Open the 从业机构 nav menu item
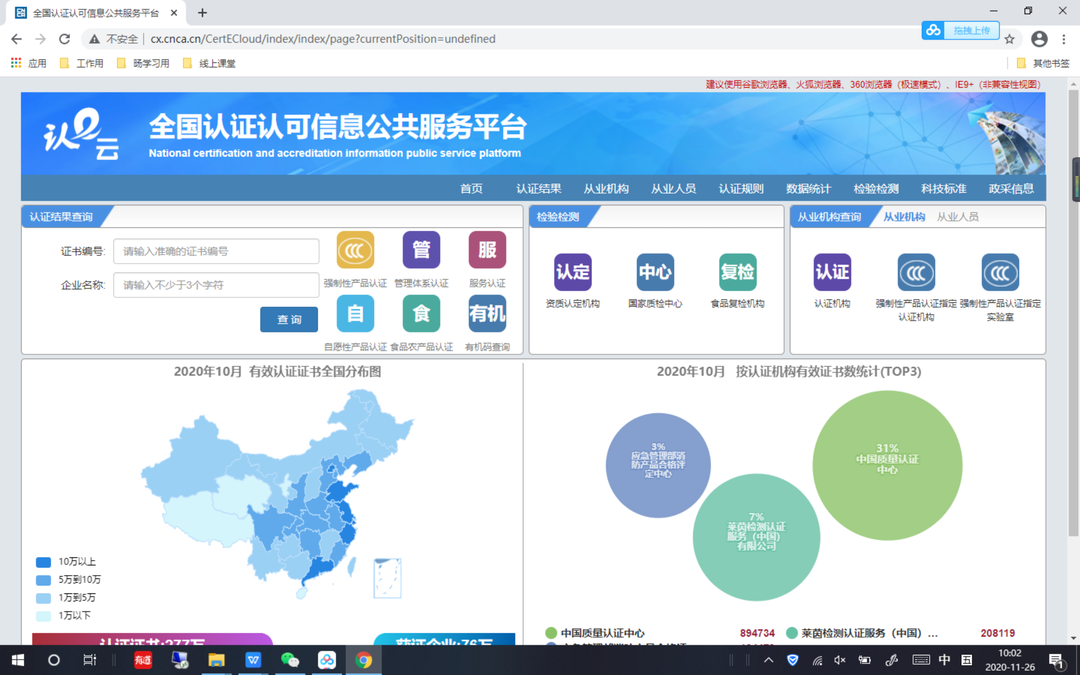 click(606, 189)
